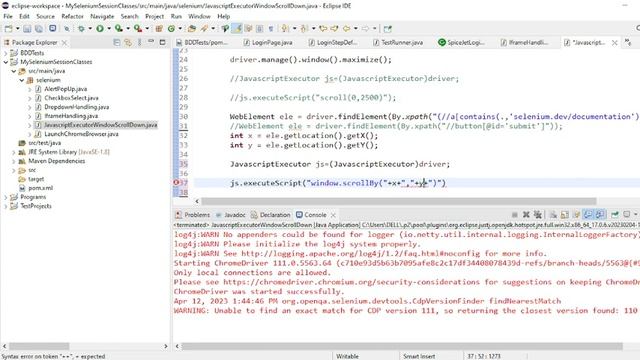The height and width of the screenshot is (360, 640).
Task: Click the Open Perspective icon in toolbar
Action: click(x=388, y=29)
